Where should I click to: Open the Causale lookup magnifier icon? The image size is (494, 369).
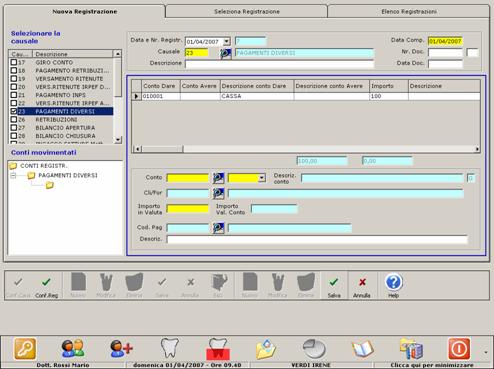[226, 53]
